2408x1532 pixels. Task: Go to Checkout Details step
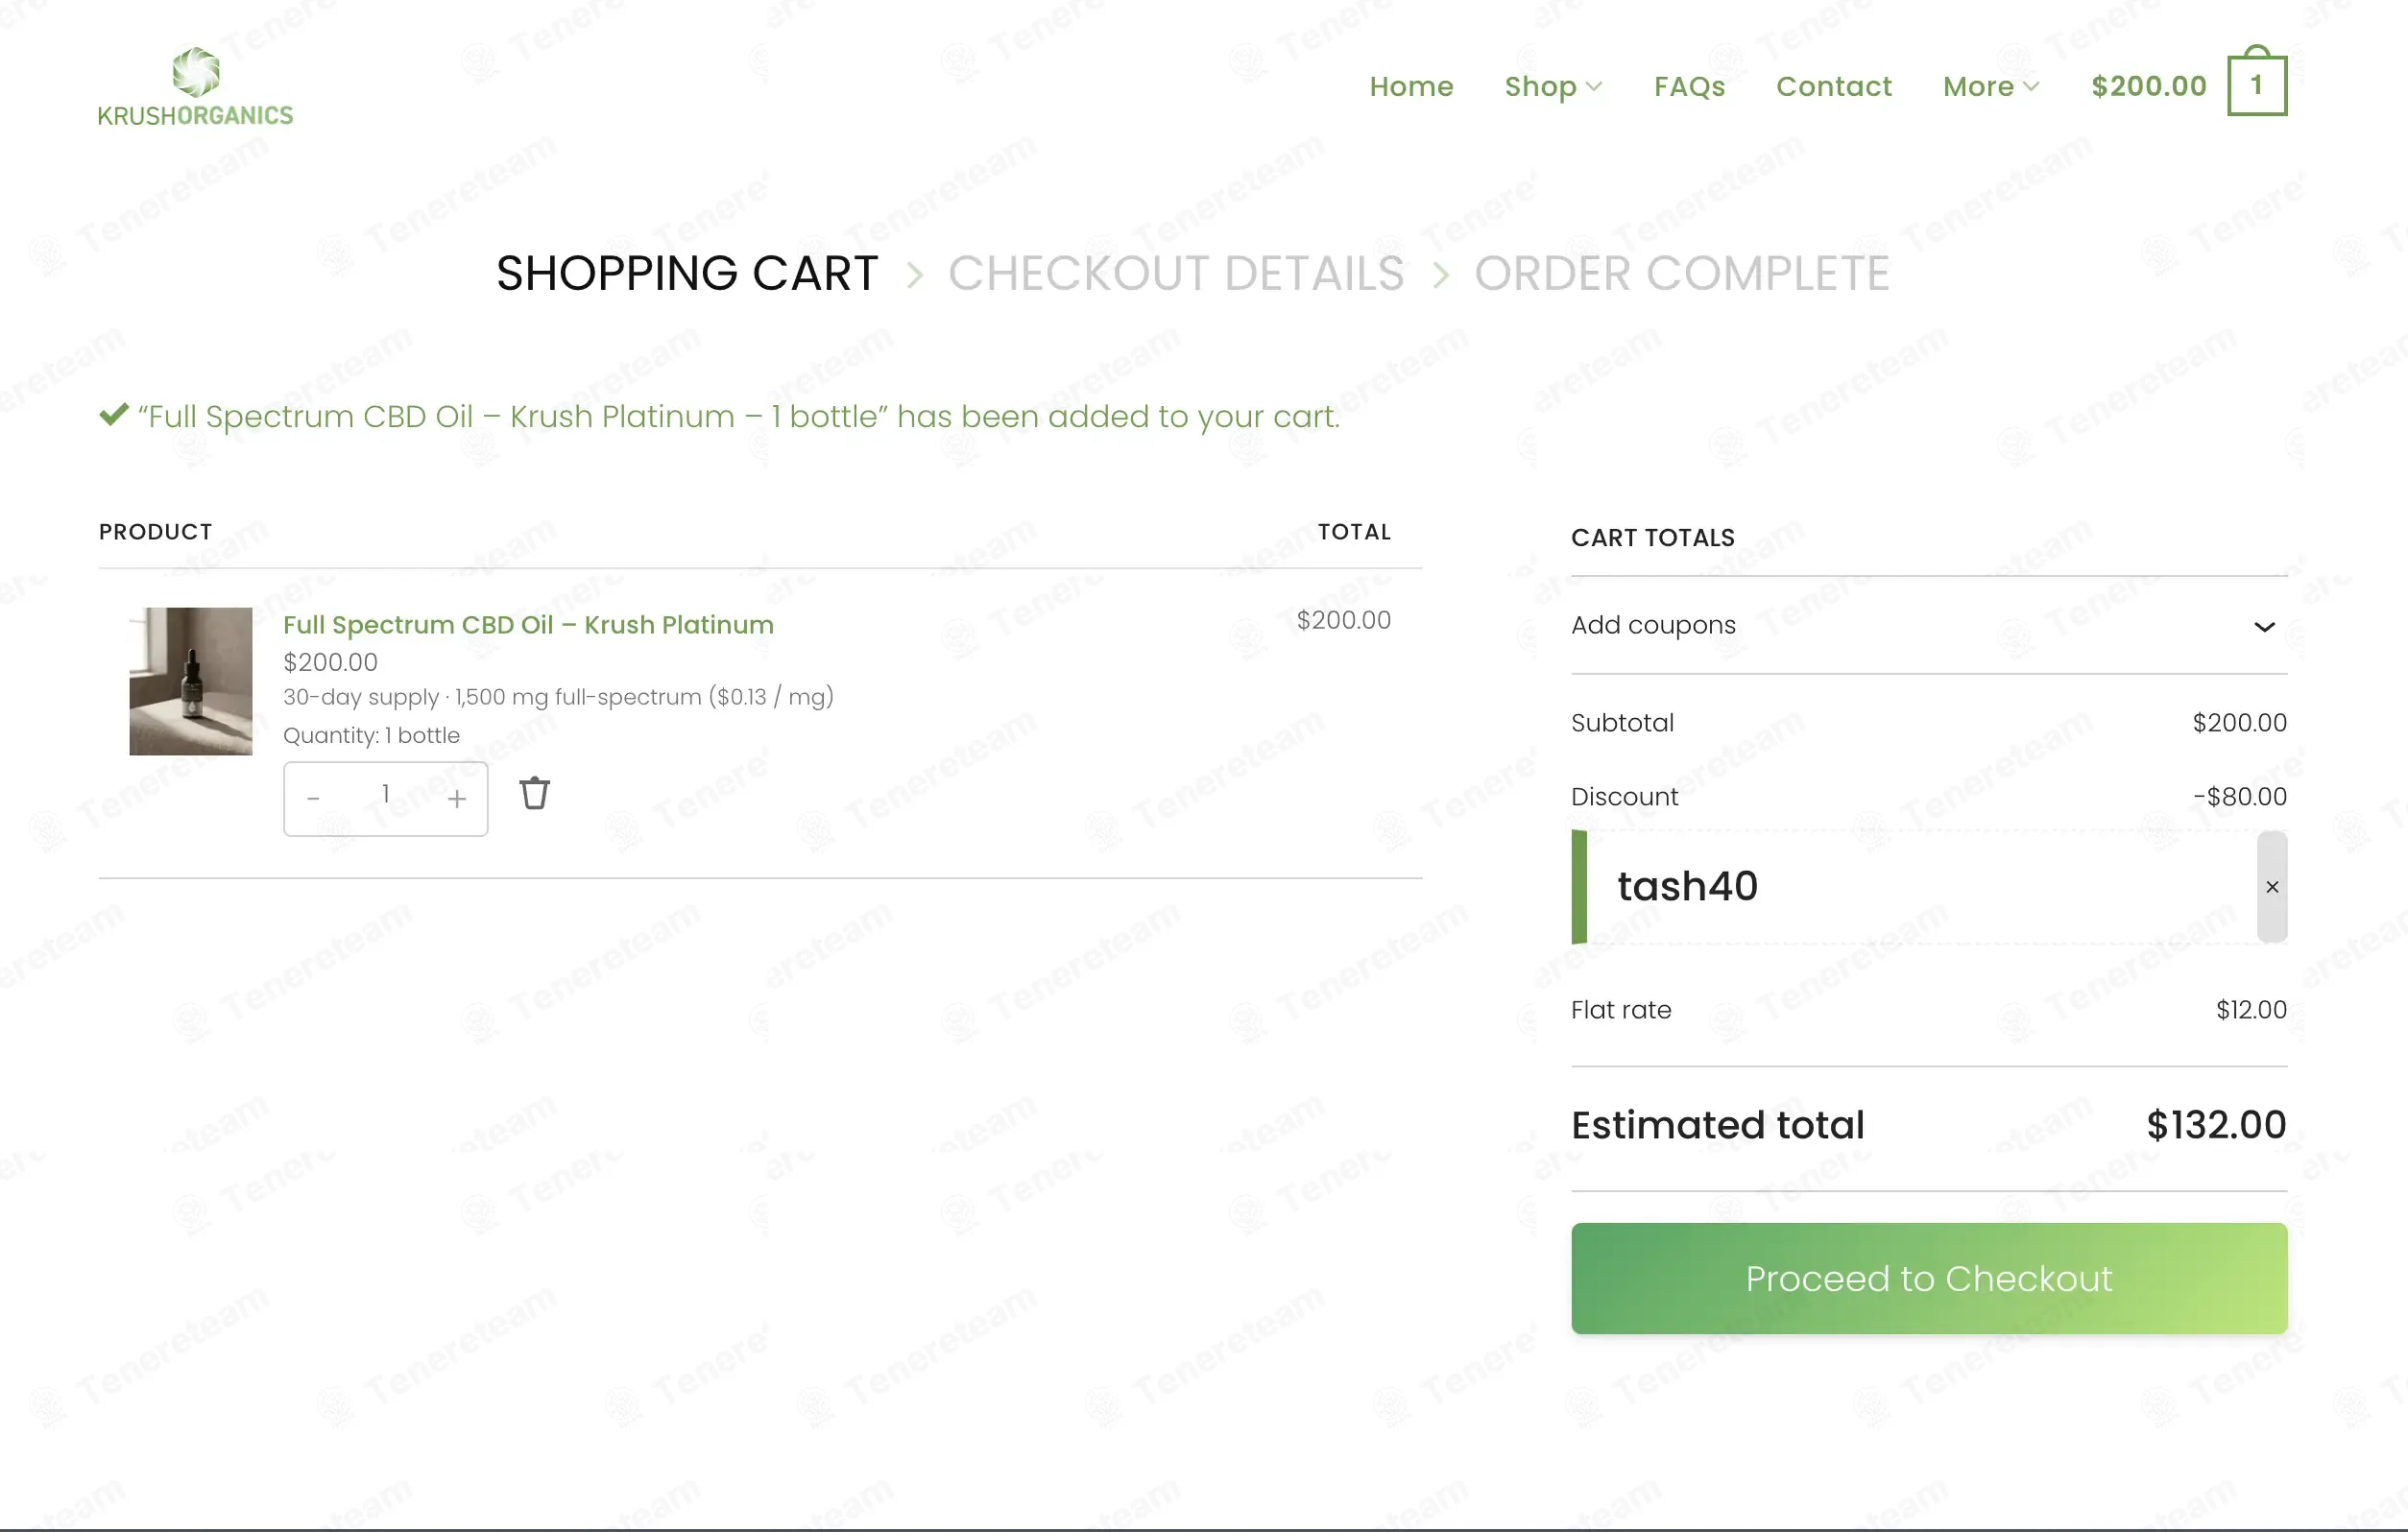point(1176,273)
